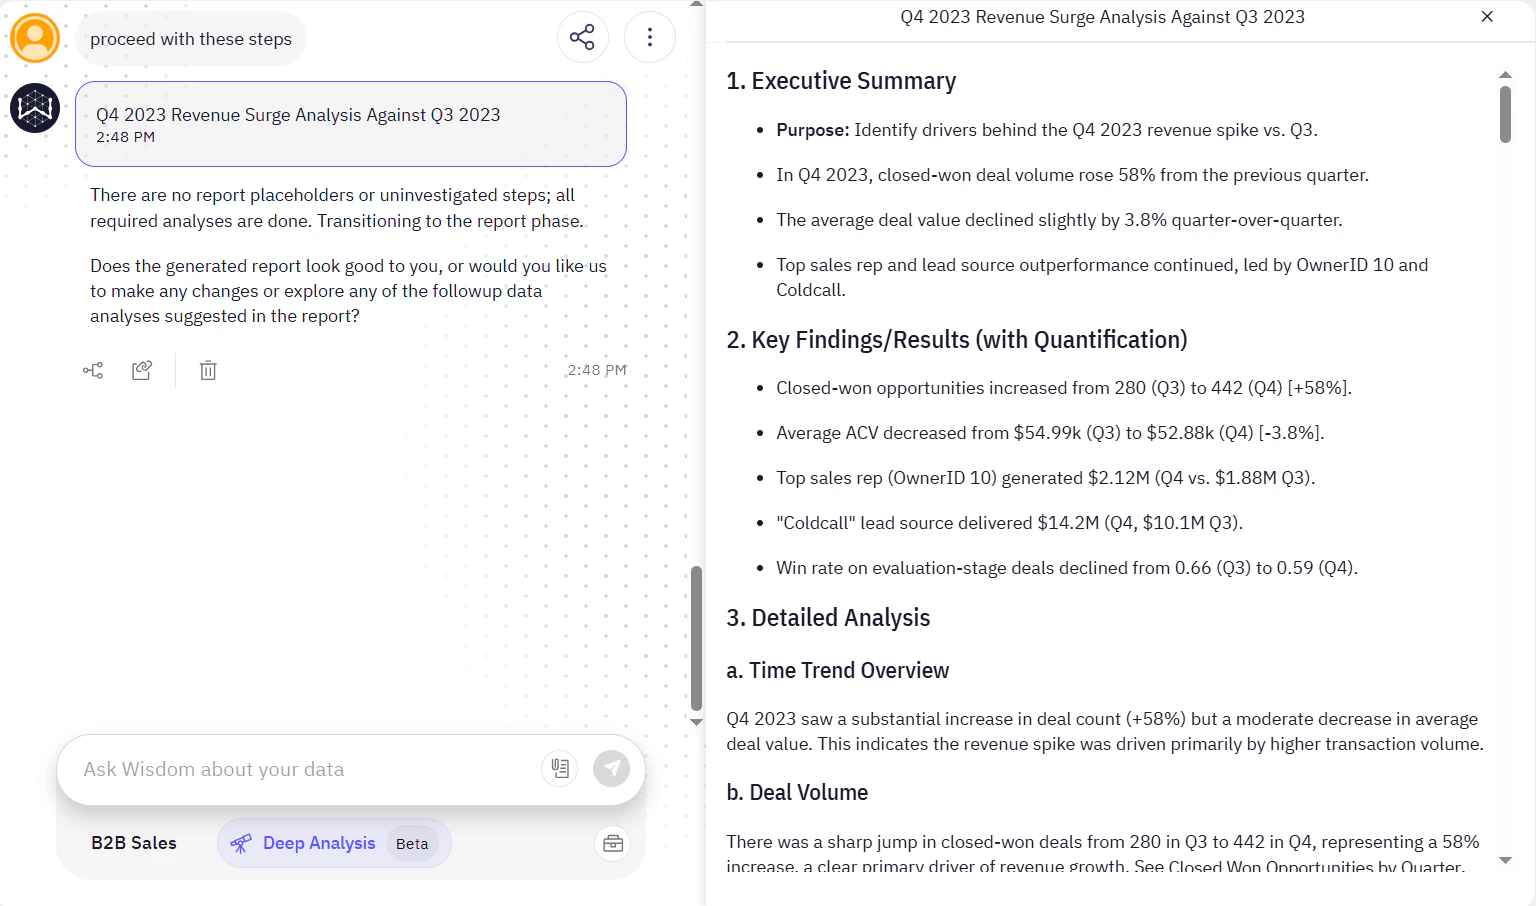Viewport: 1536px width, 906px height.
Task: Click the report title in the panel header
Action: 1102,17
